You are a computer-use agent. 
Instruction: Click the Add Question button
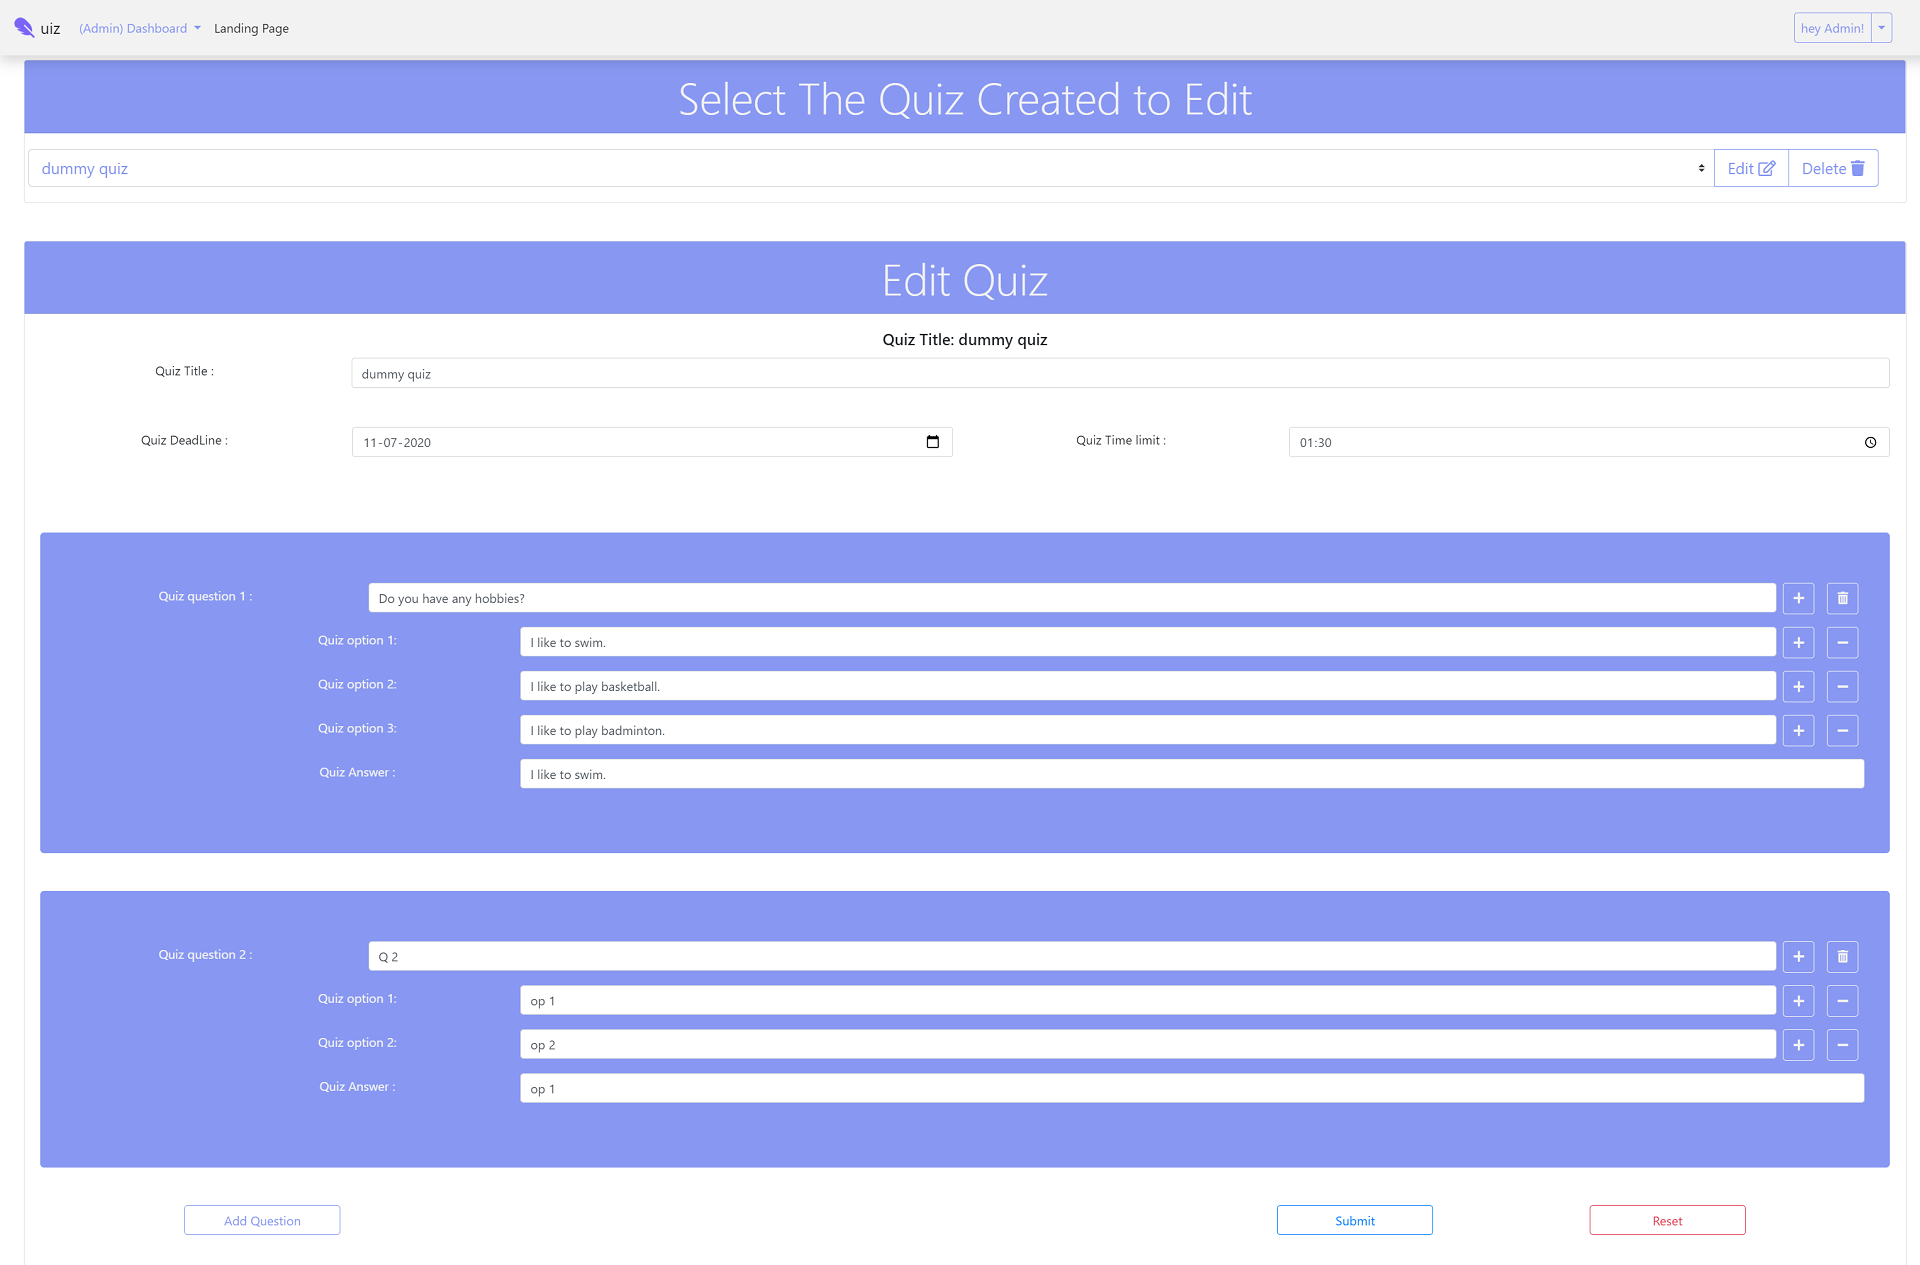[262, 1220]
